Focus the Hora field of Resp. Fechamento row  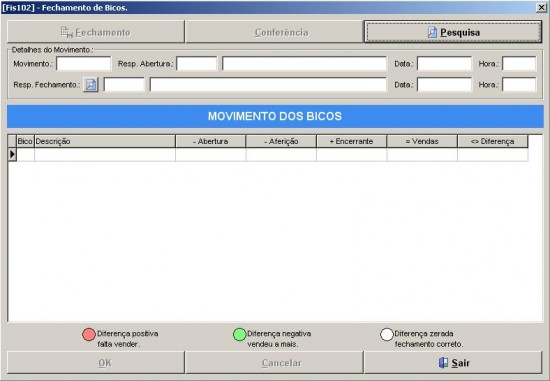tap(519, 85)
